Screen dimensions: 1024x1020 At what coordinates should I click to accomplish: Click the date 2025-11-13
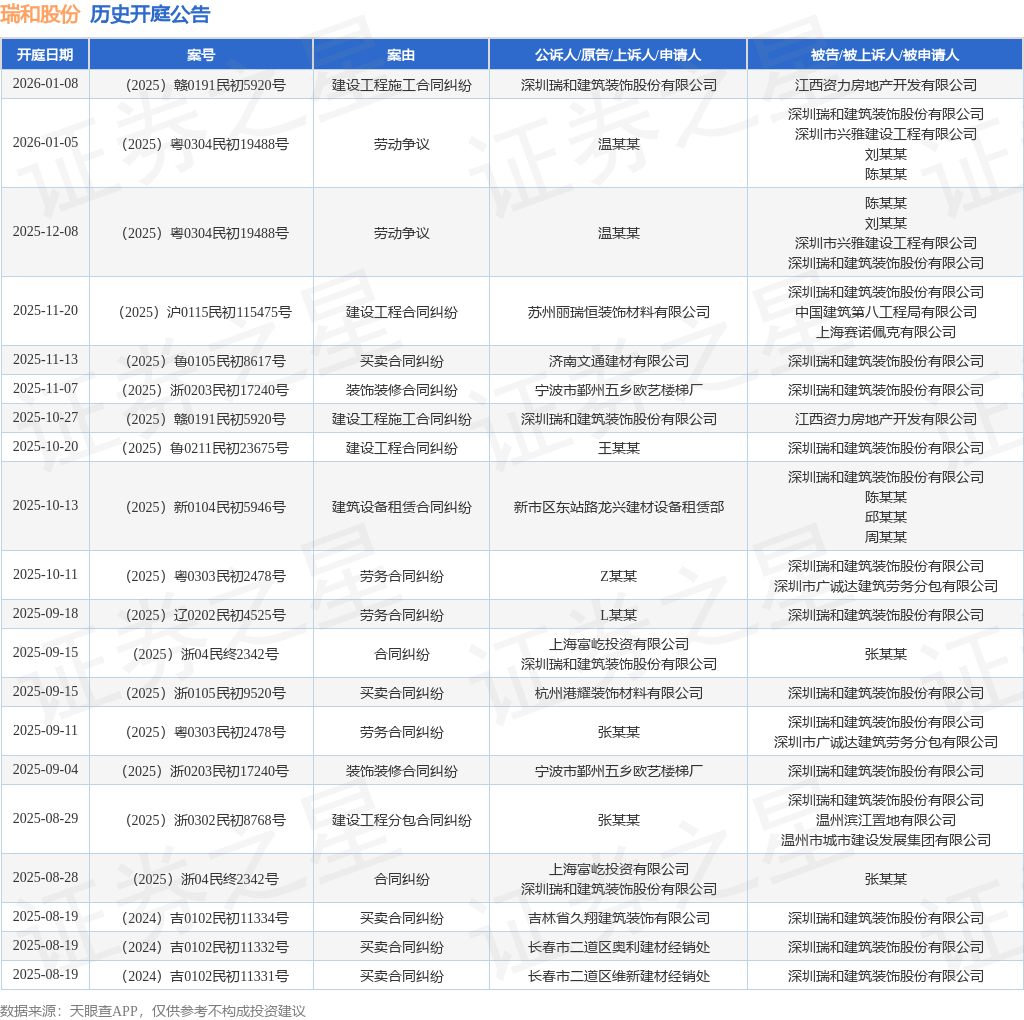tap(45, 360)
